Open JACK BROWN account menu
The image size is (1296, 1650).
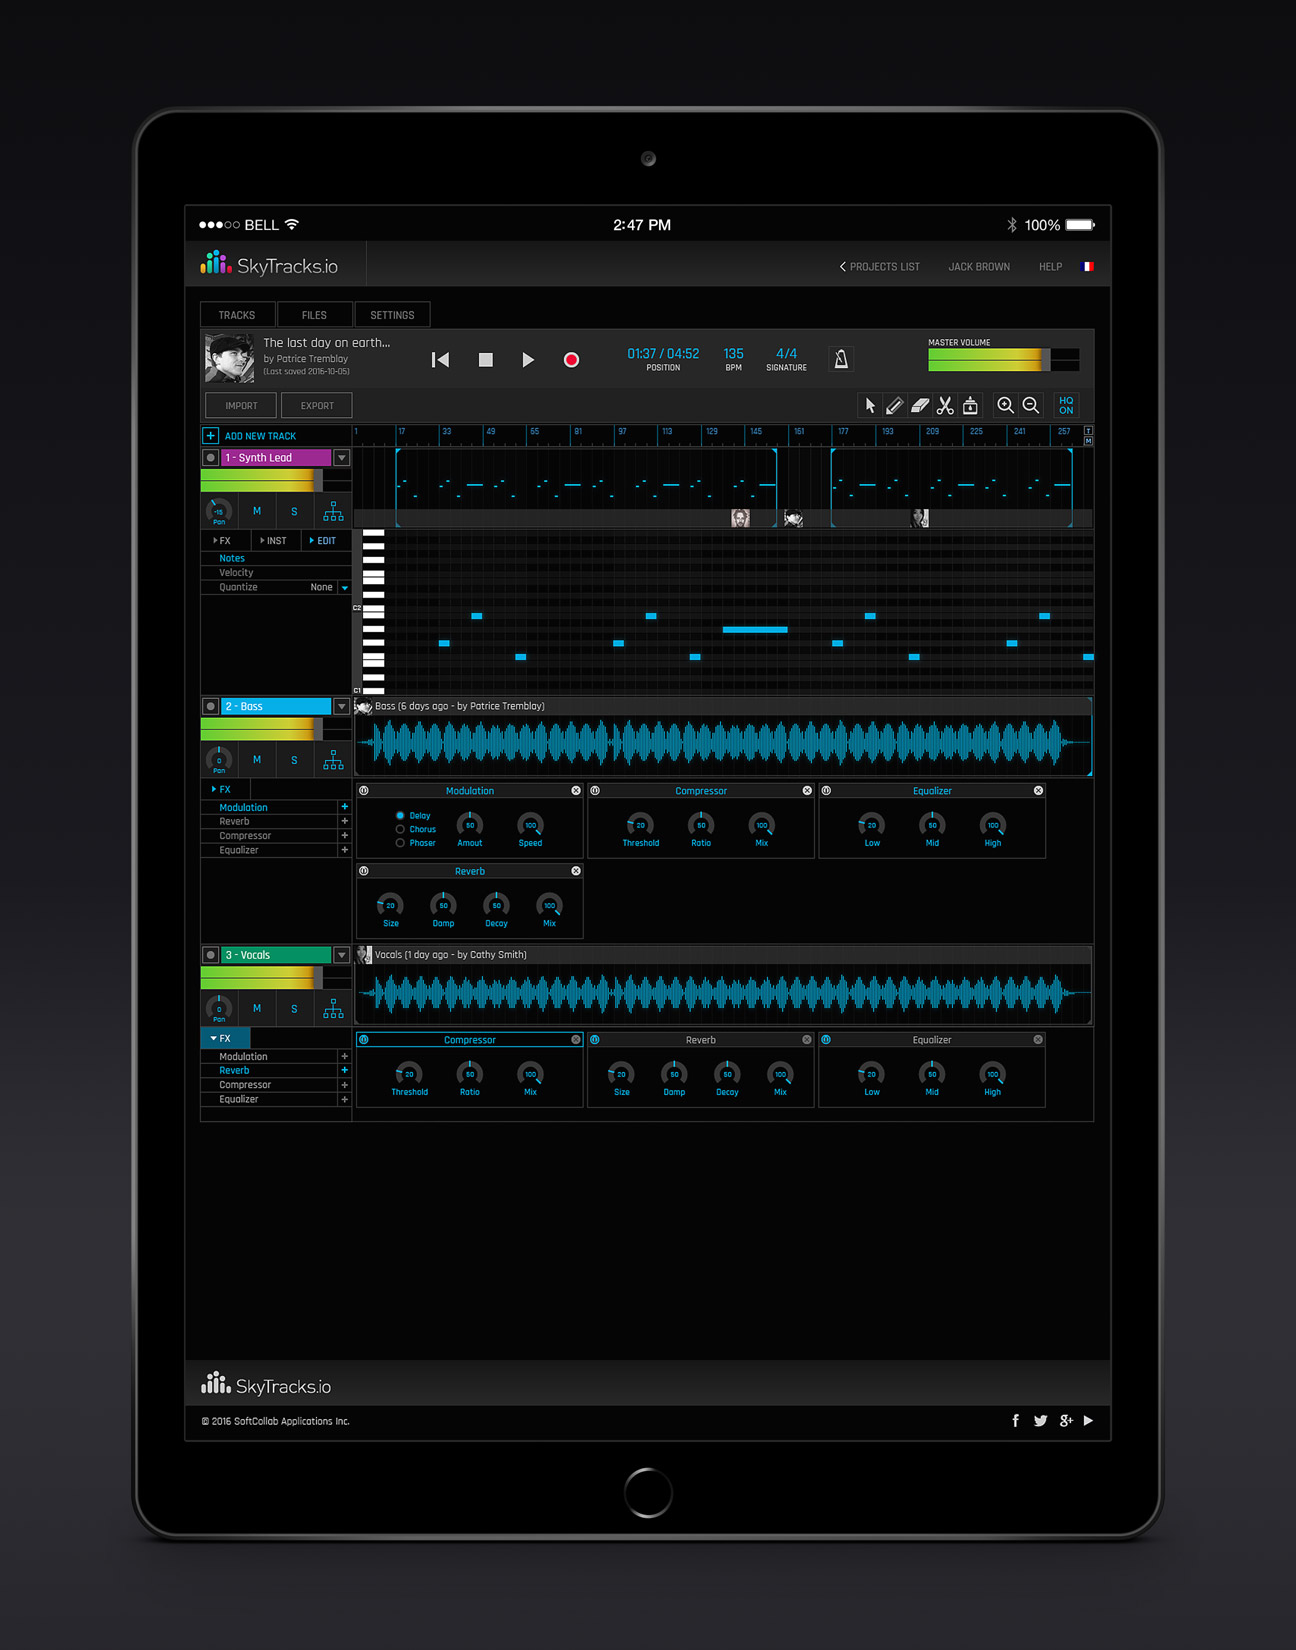979,267
